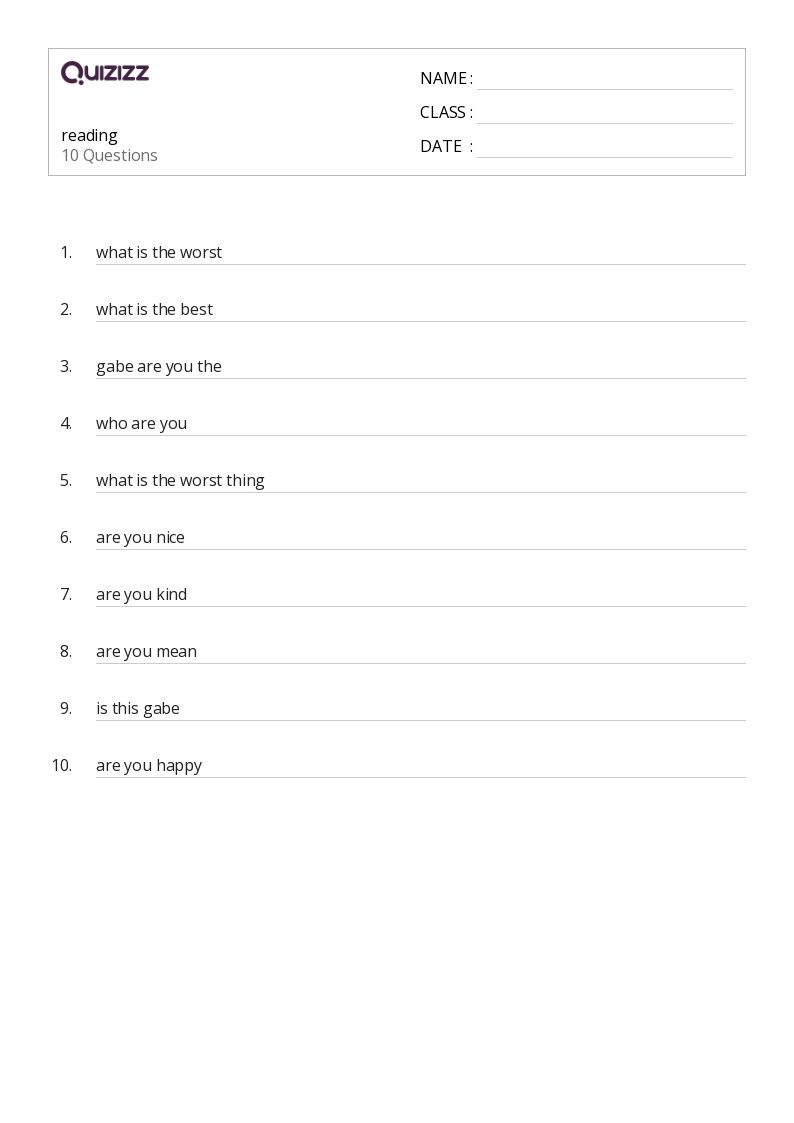Click the 'reading' quiz title
Screen dimensions: 794x1123
click(x=89, y=135)
